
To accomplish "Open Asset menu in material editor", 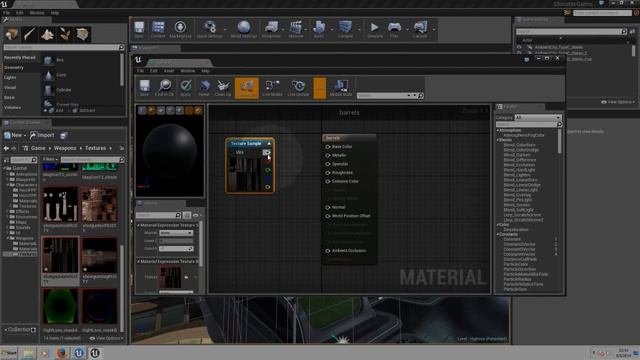I will coord(169,71).
